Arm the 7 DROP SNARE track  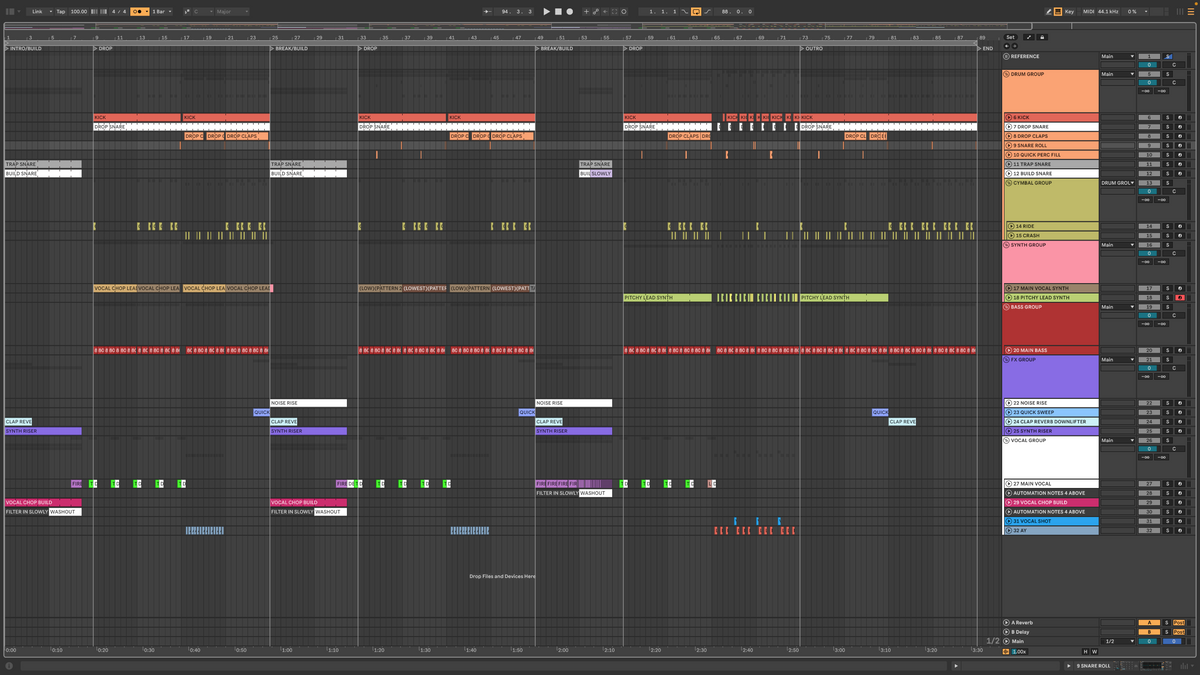1180,127
